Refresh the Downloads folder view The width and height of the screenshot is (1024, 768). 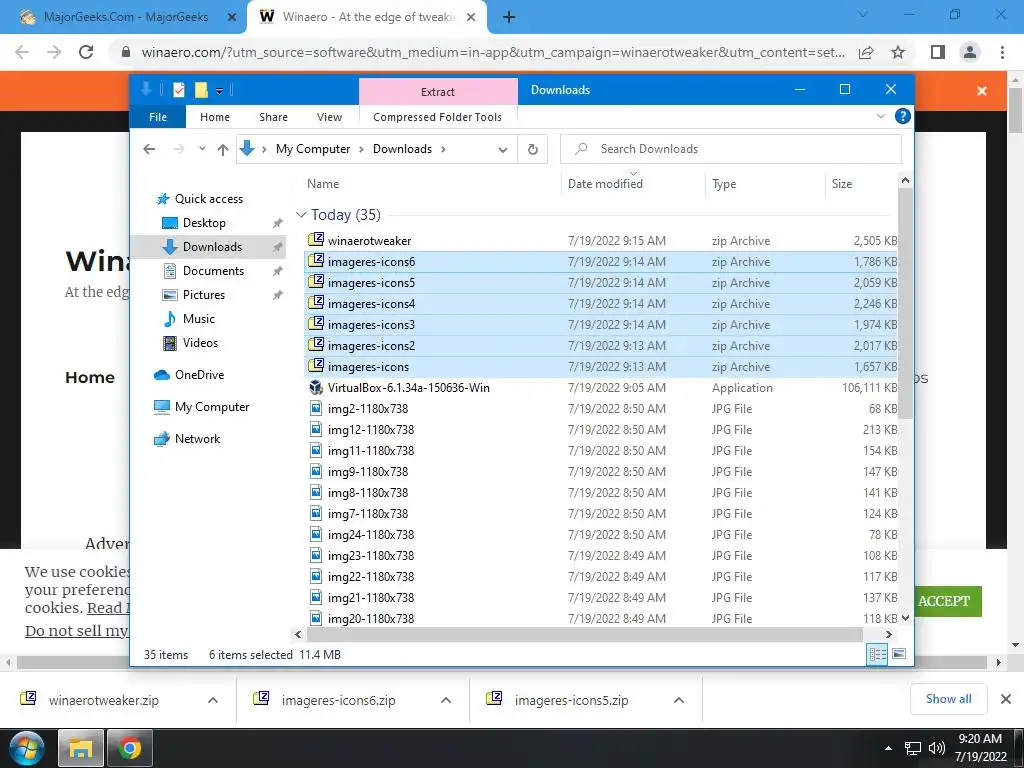pos(533,150)
